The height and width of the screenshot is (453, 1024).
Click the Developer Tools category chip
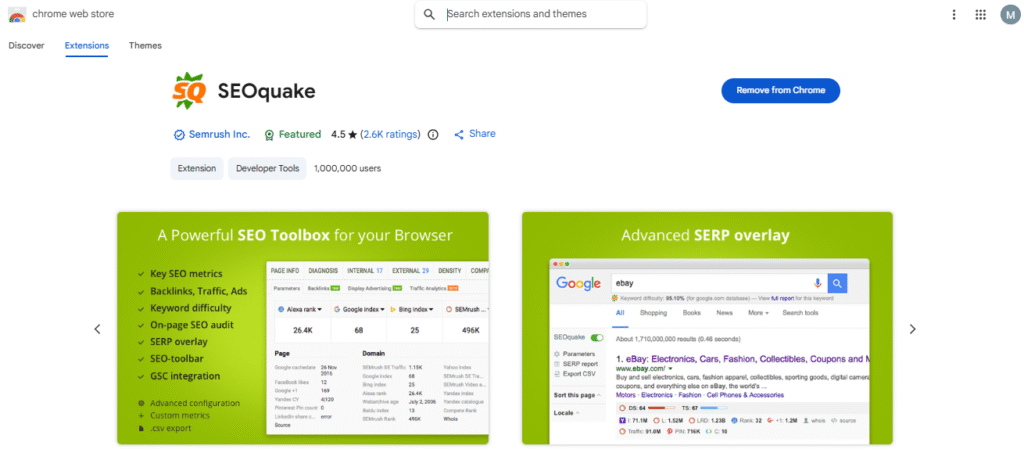tap(267, 168)
